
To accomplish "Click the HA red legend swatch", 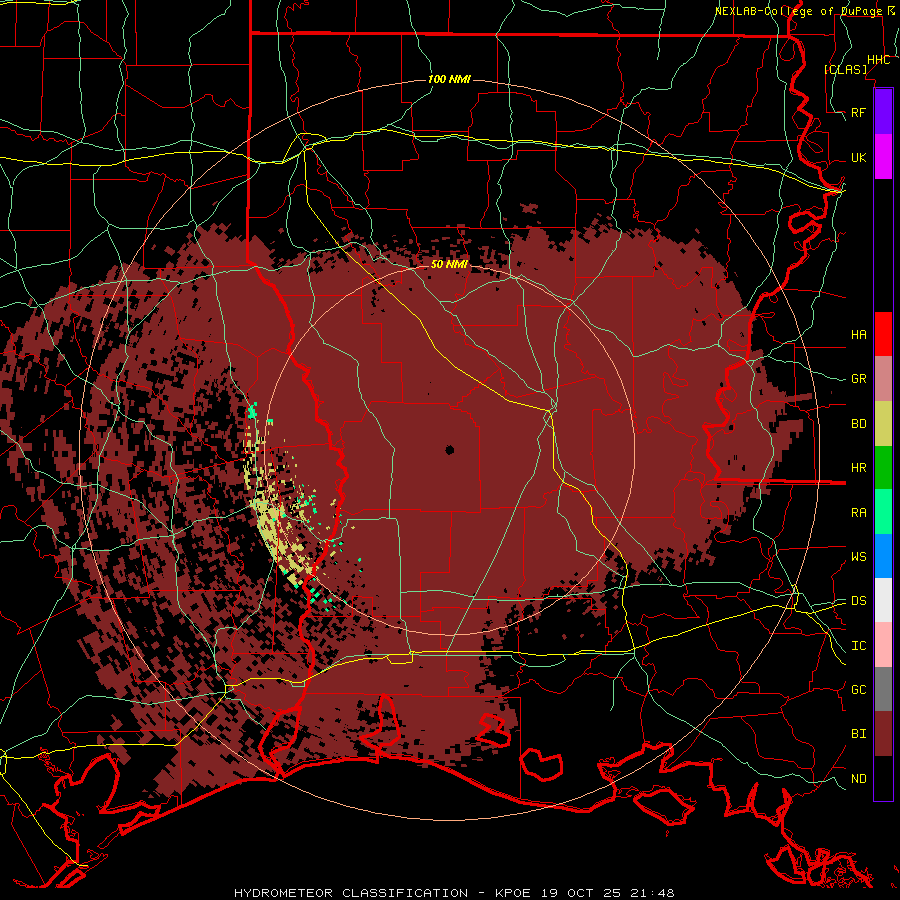I will click(x=883, y=334).
